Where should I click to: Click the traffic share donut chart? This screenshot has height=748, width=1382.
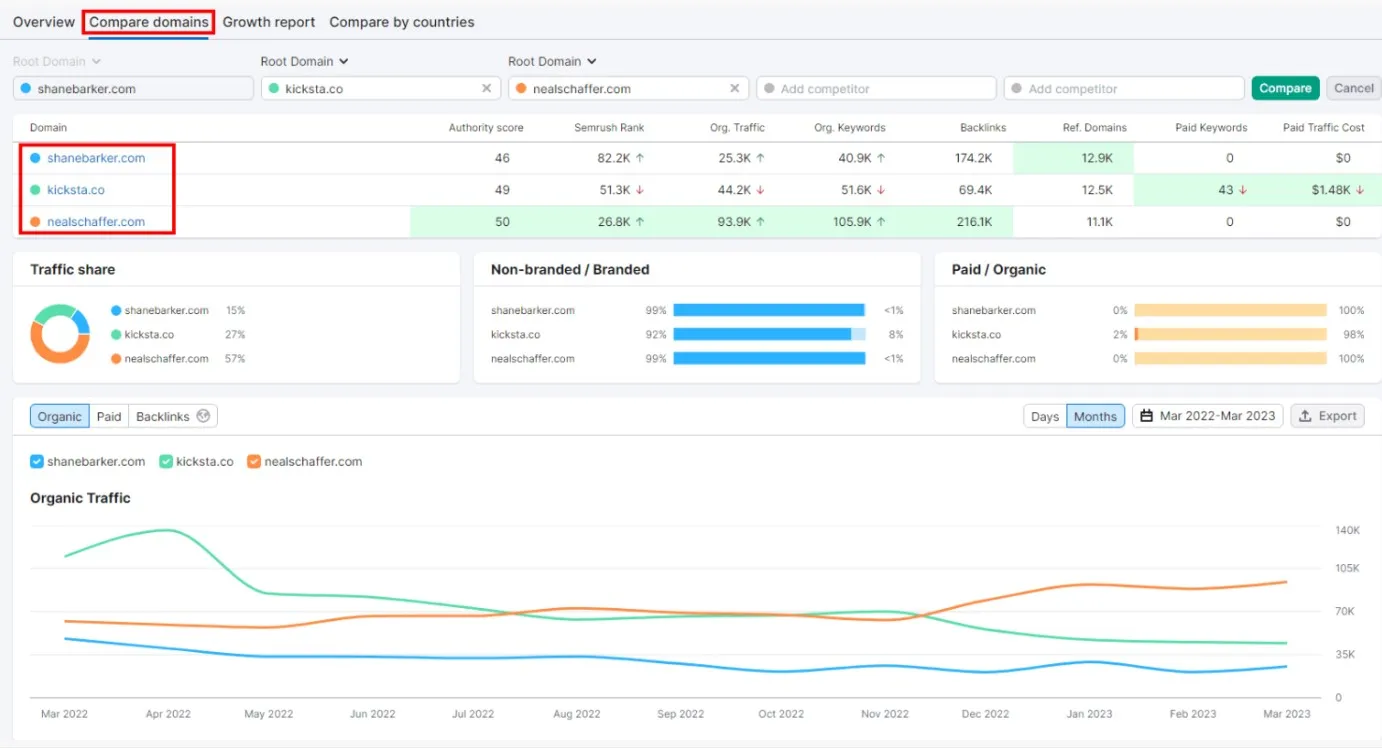click(x=60, y=334)
